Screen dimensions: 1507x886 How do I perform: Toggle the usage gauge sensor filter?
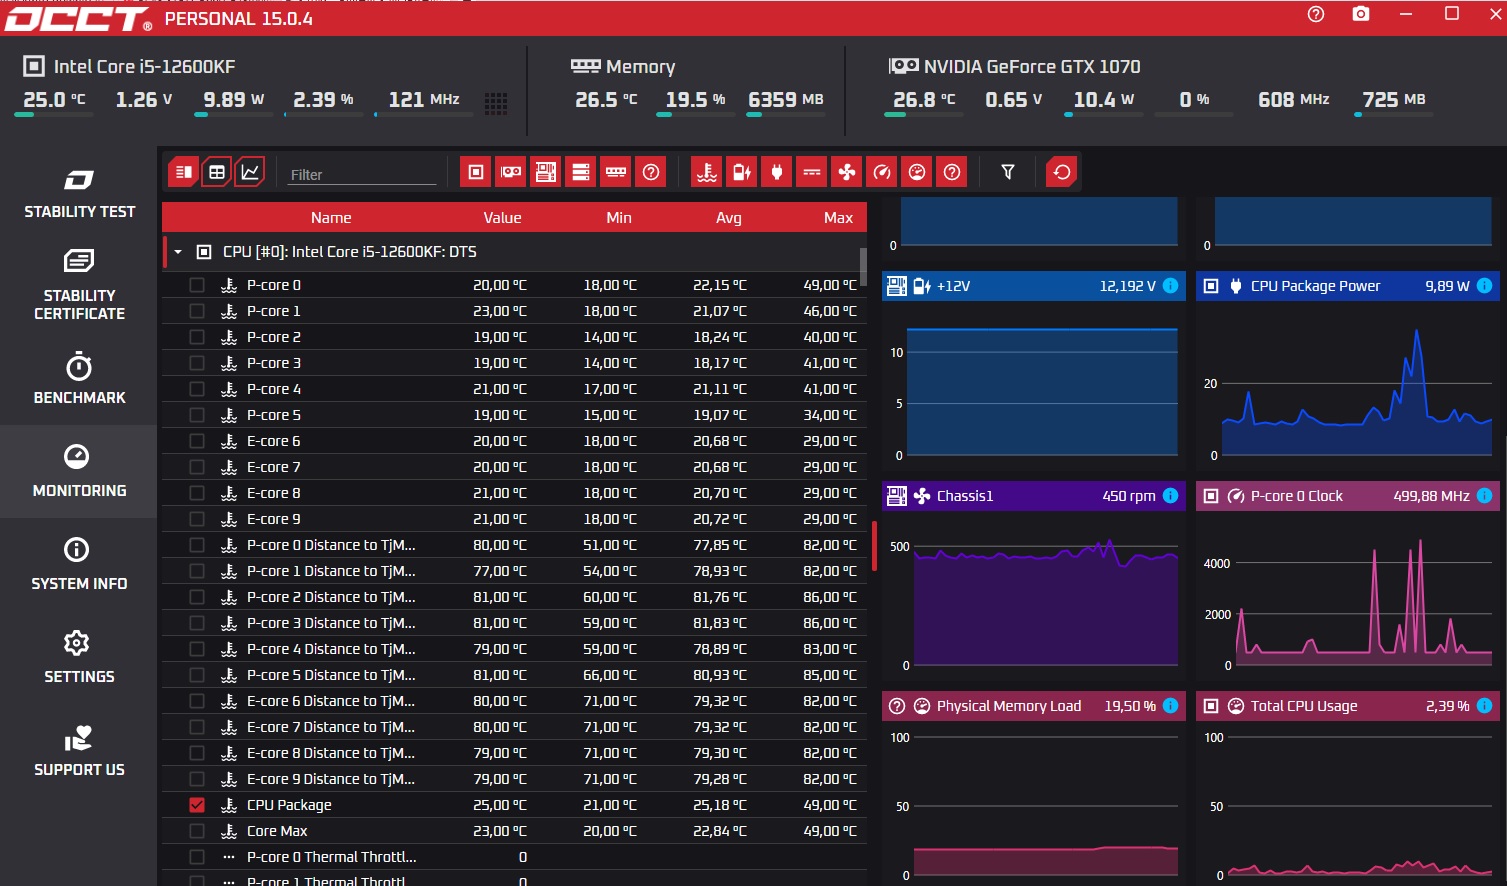pos(917,172)
